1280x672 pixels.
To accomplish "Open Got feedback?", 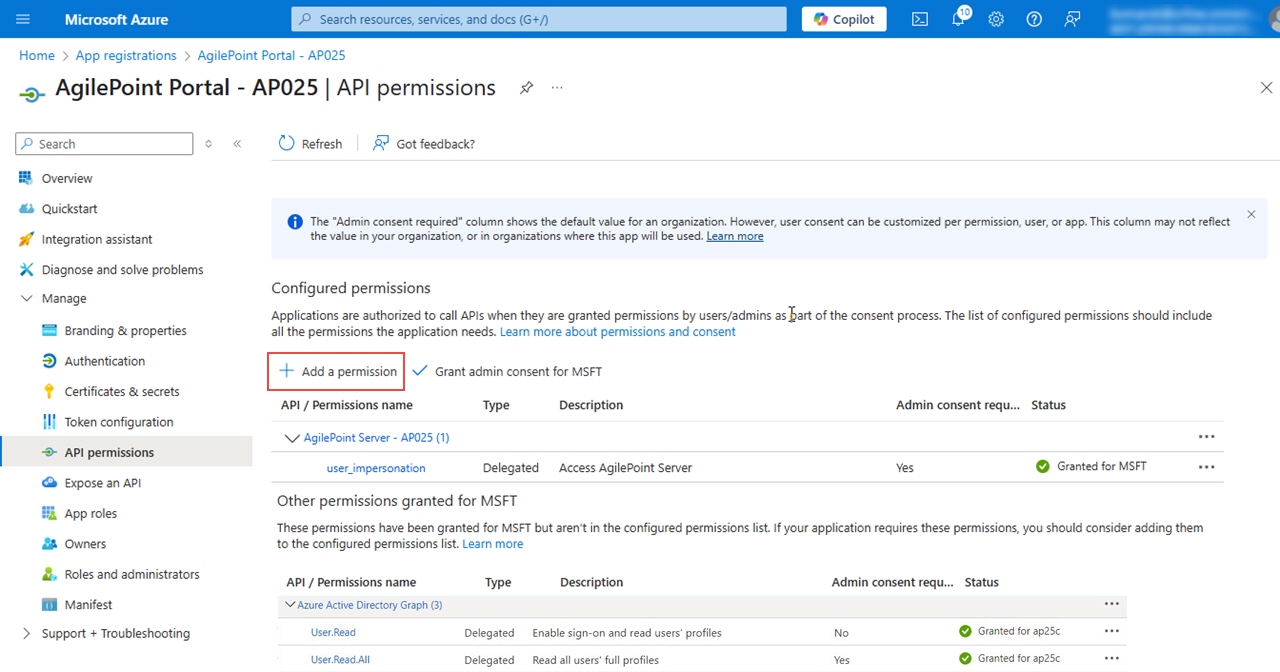I will [x=424, y=144].
